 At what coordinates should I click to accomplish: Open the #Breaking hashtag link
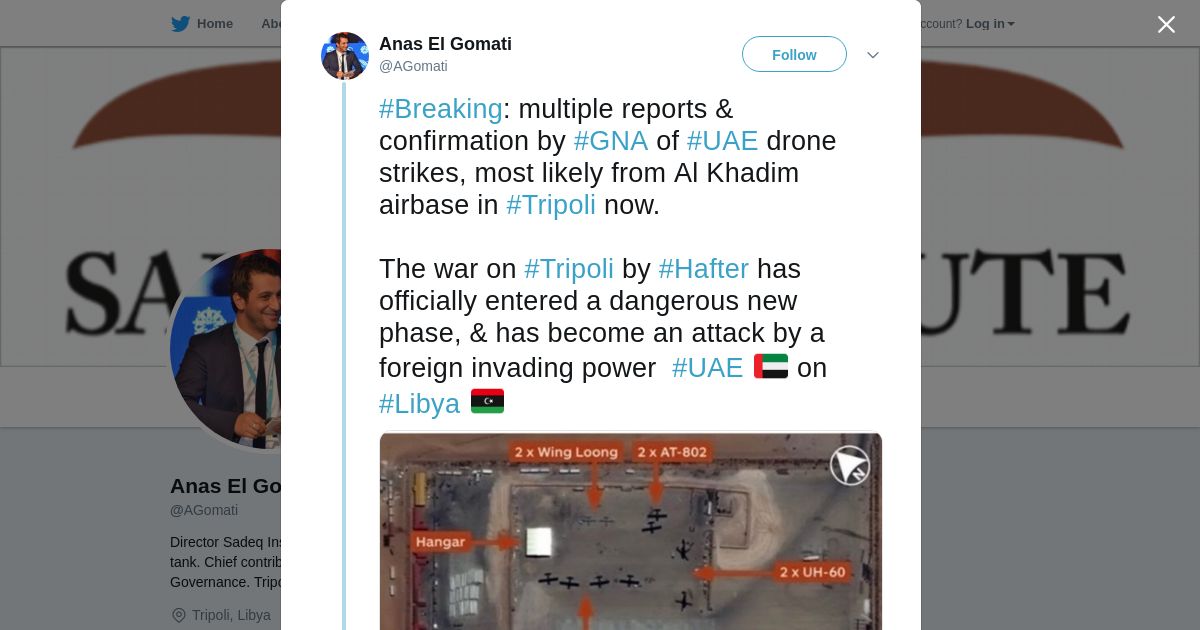(x=441, y=109)
